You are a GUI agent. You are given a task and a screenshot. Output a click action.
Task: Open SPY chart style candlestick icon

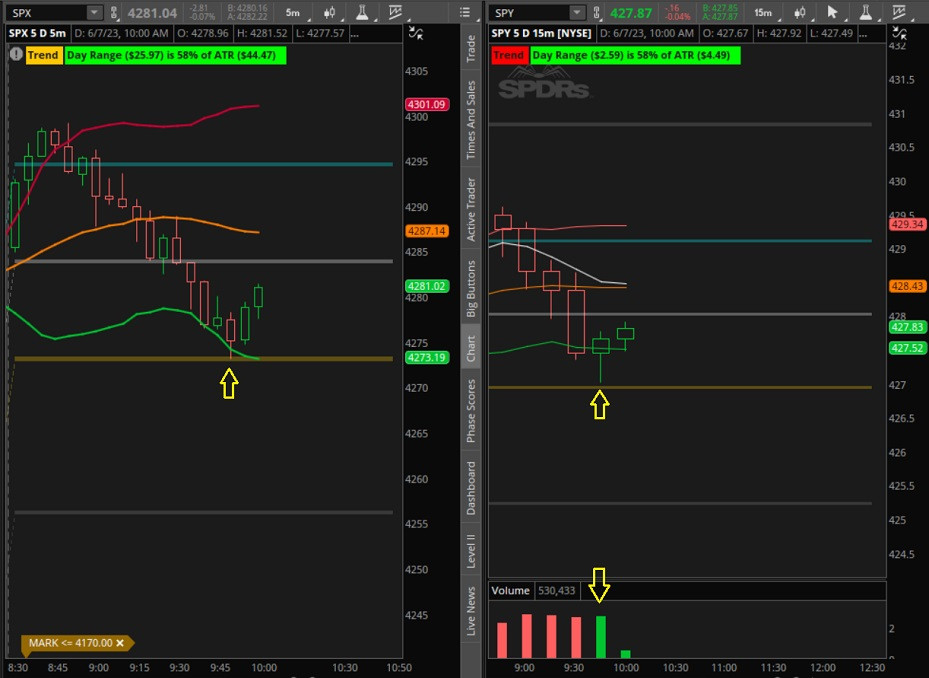point(800,12)
